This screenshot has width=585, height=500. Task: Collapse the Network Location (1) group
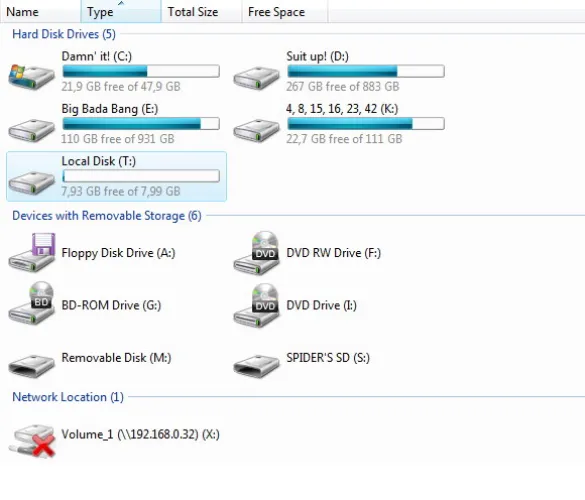click(x=68, y=397)
